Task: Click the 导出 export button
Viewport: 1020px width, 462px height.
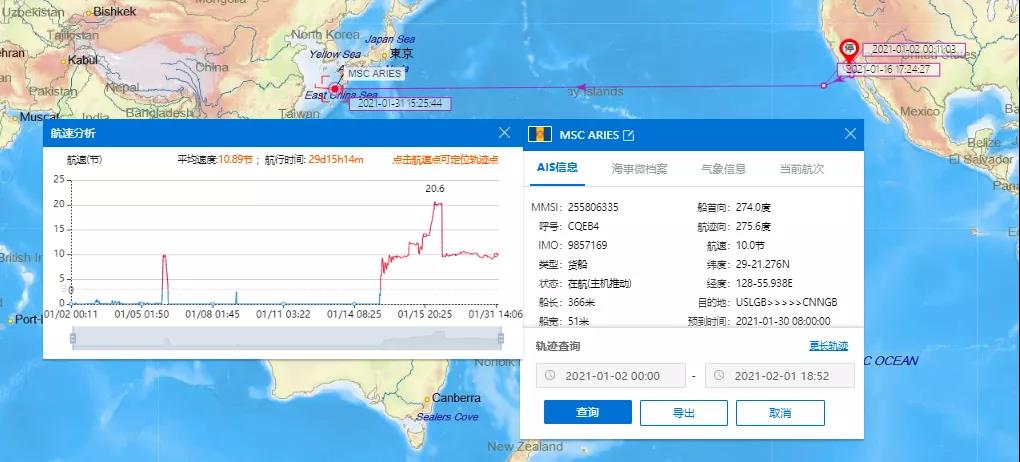Action: click(684, 413)
